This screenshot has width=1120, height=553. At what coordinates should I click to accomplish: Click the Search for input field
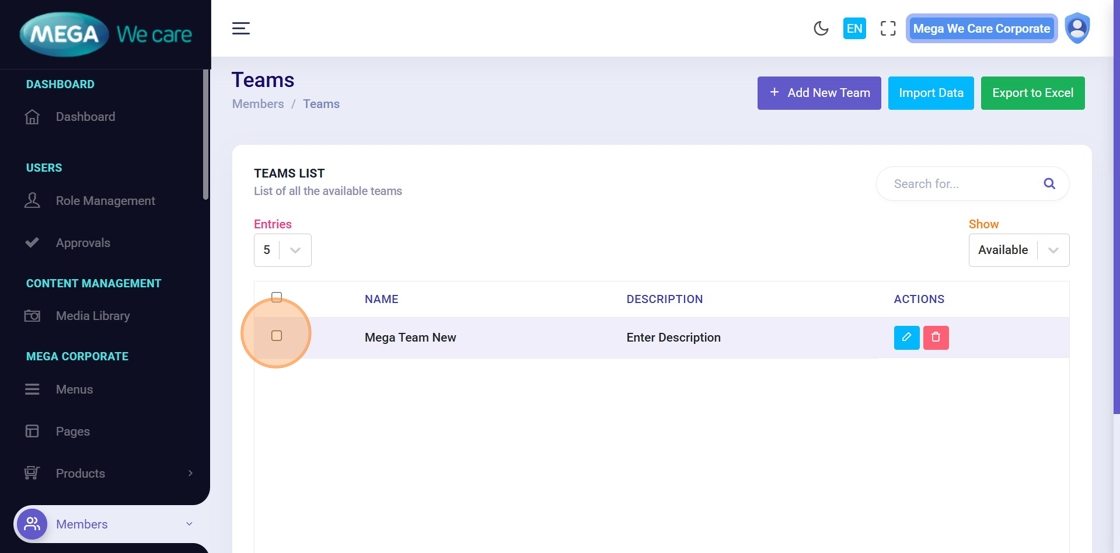pyautogui.click(x=960, y=184)
